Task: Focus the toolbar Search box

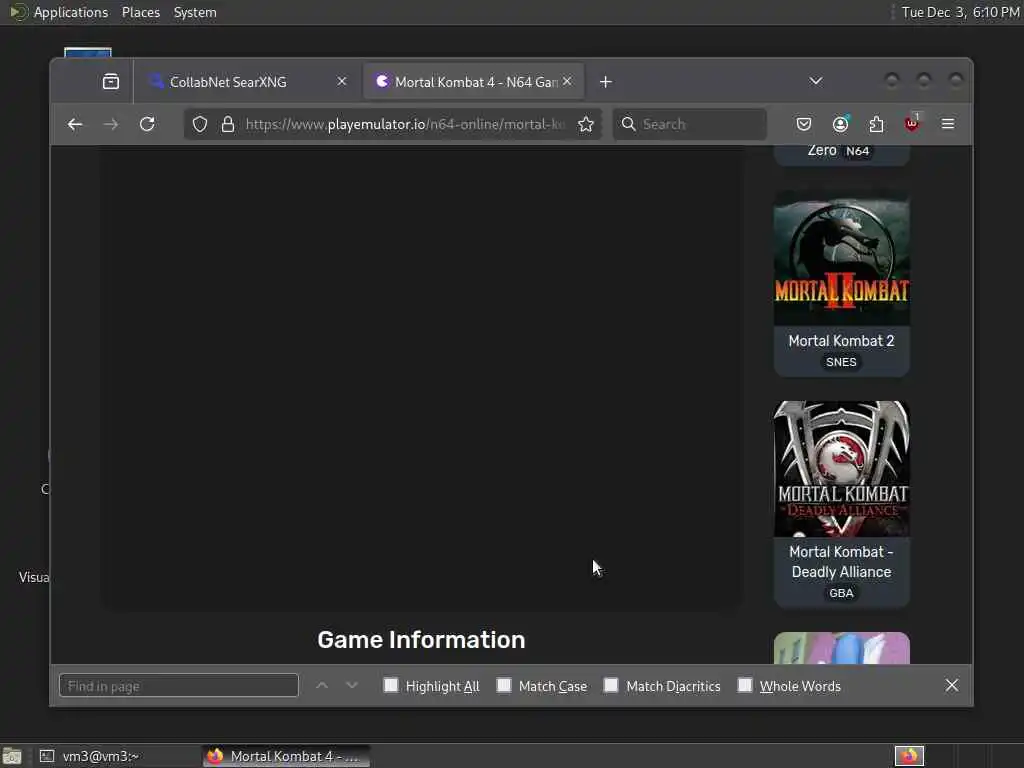Action: pos(690,124)
